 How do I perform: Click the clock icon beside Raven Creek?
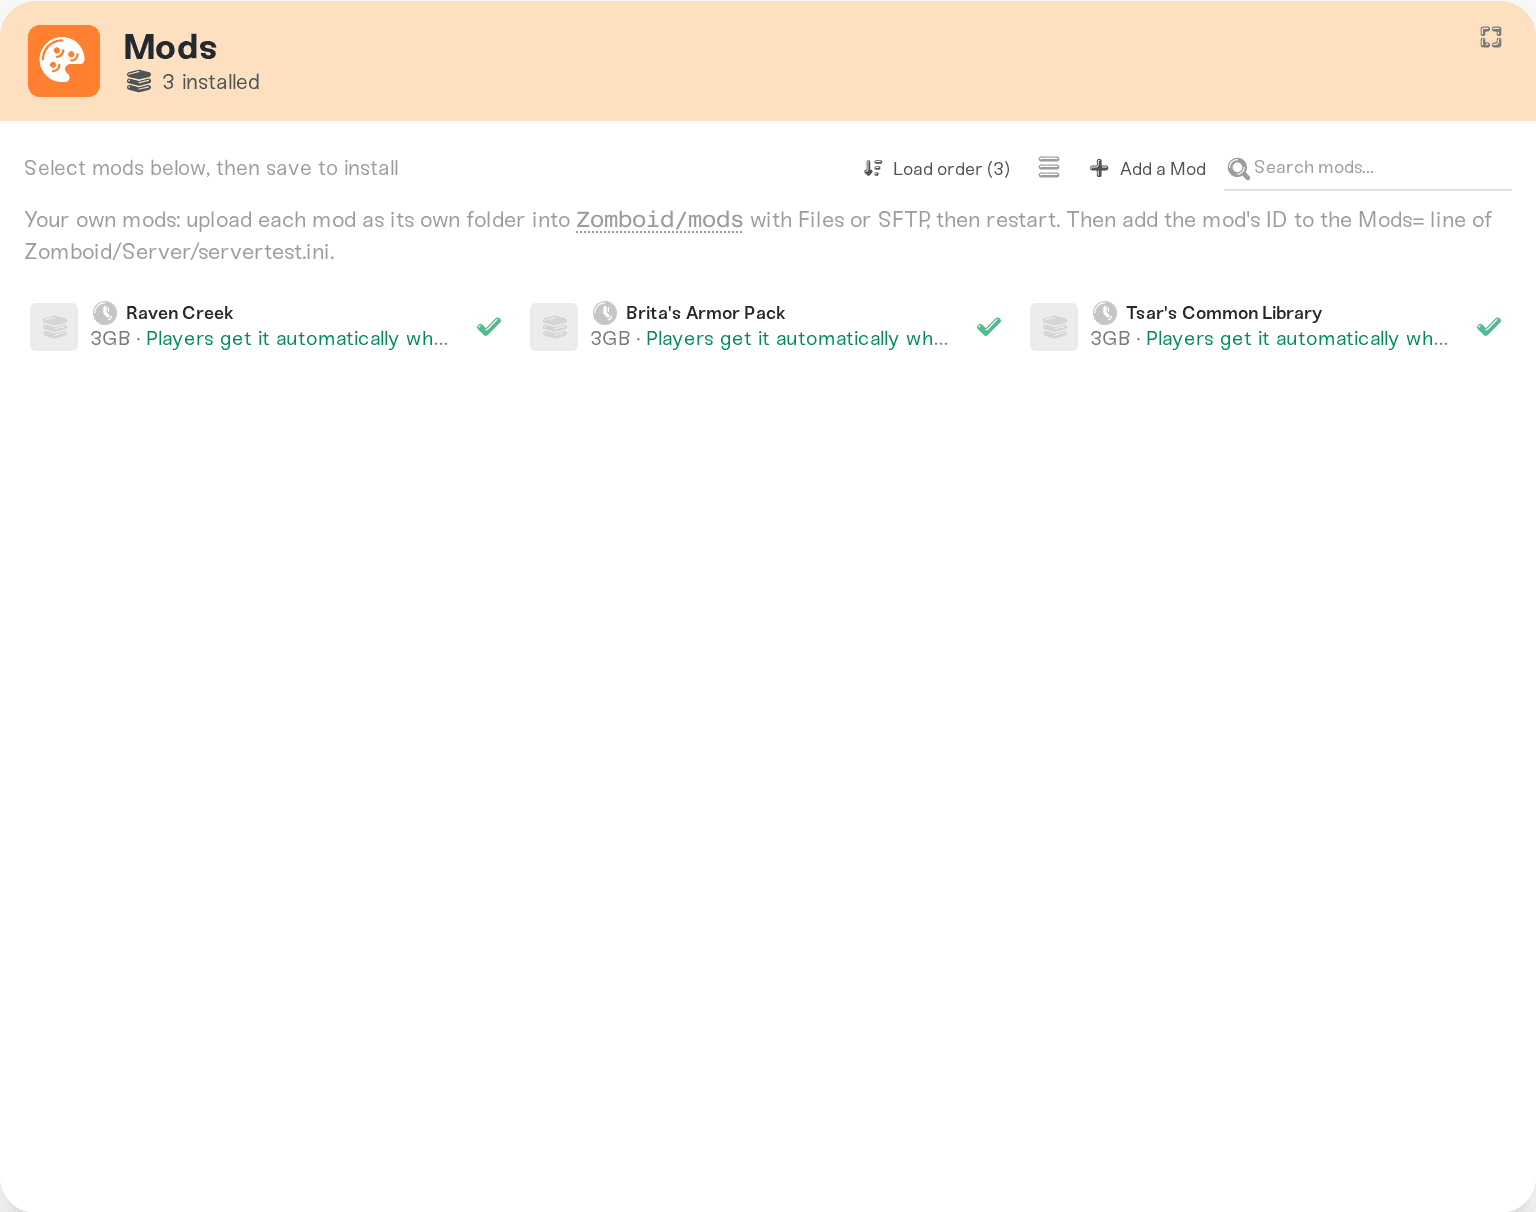tap(105, 313)
